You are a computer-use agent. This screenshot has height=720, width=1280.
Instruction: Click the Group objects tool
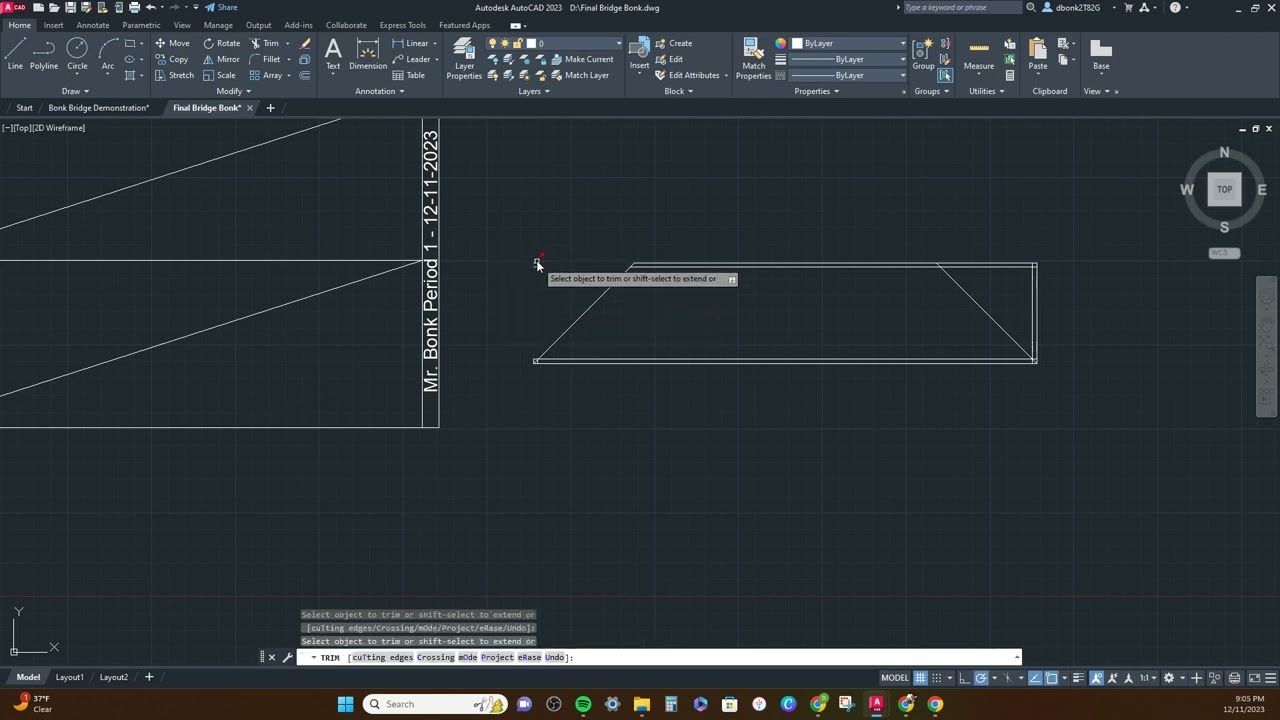click(923, 54)
